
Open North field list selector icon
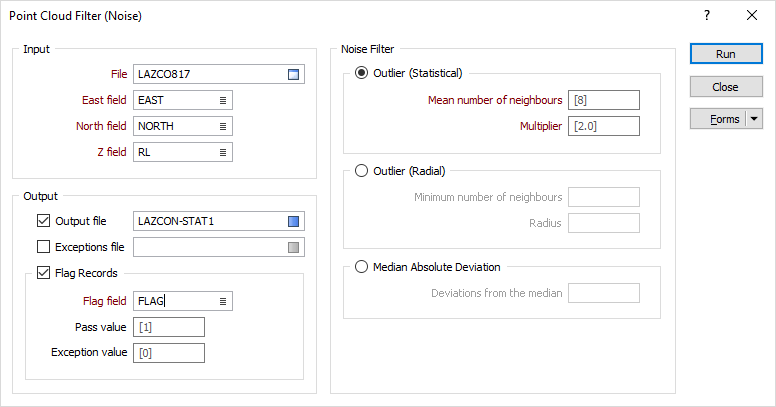(x=223, y=126)
